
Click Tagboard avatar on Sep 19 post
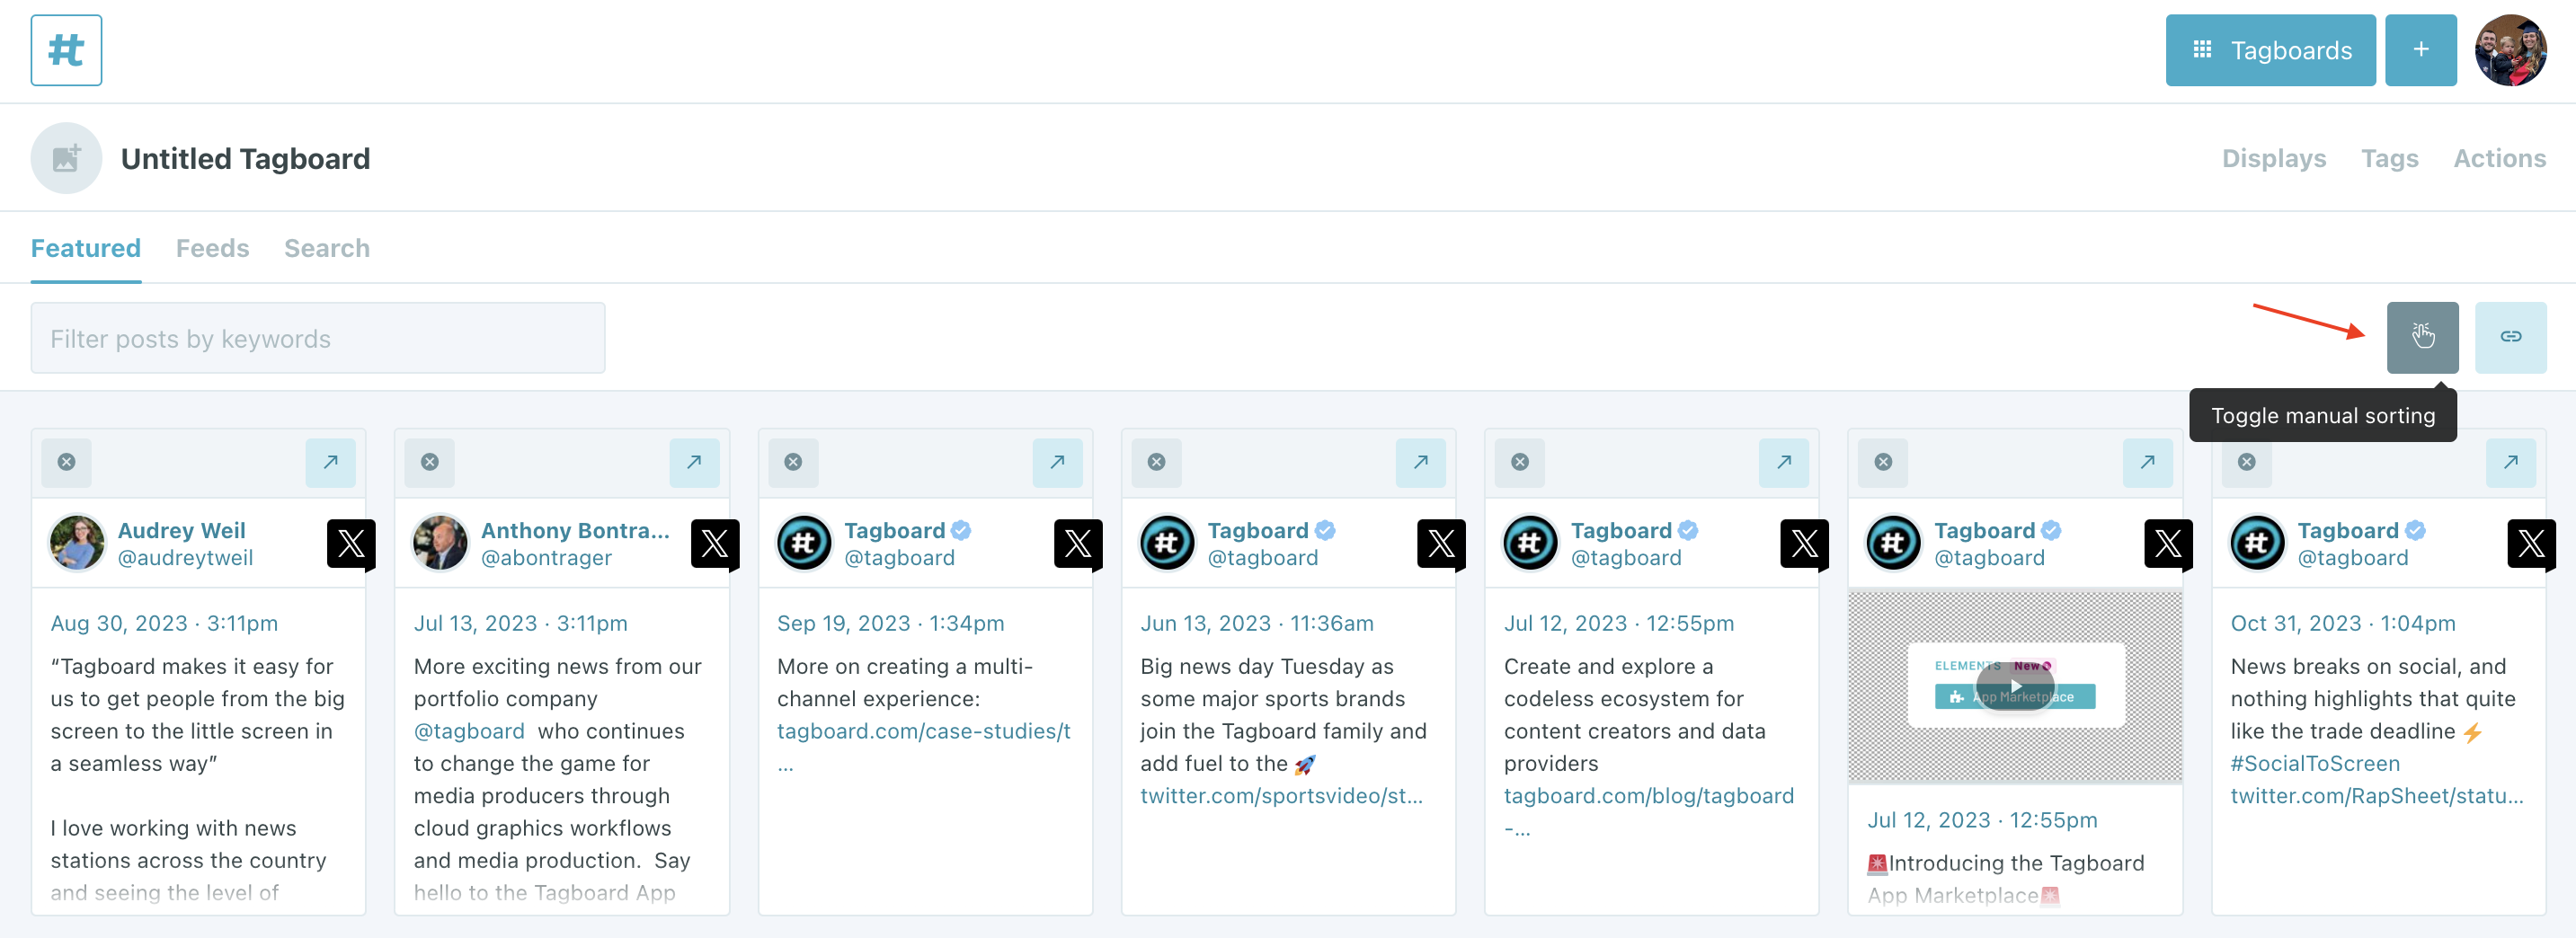click(x=804, y=543)
